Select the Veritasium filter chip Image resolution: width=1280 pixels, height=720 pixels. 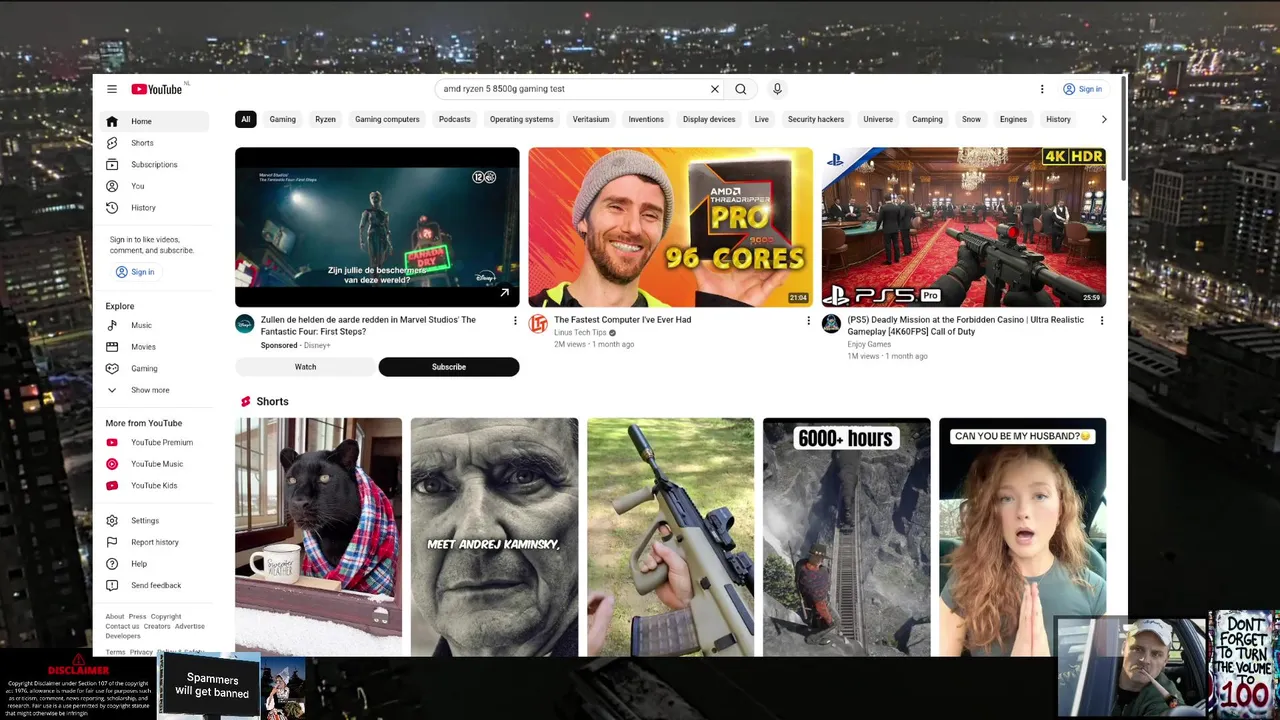[591, 119]
